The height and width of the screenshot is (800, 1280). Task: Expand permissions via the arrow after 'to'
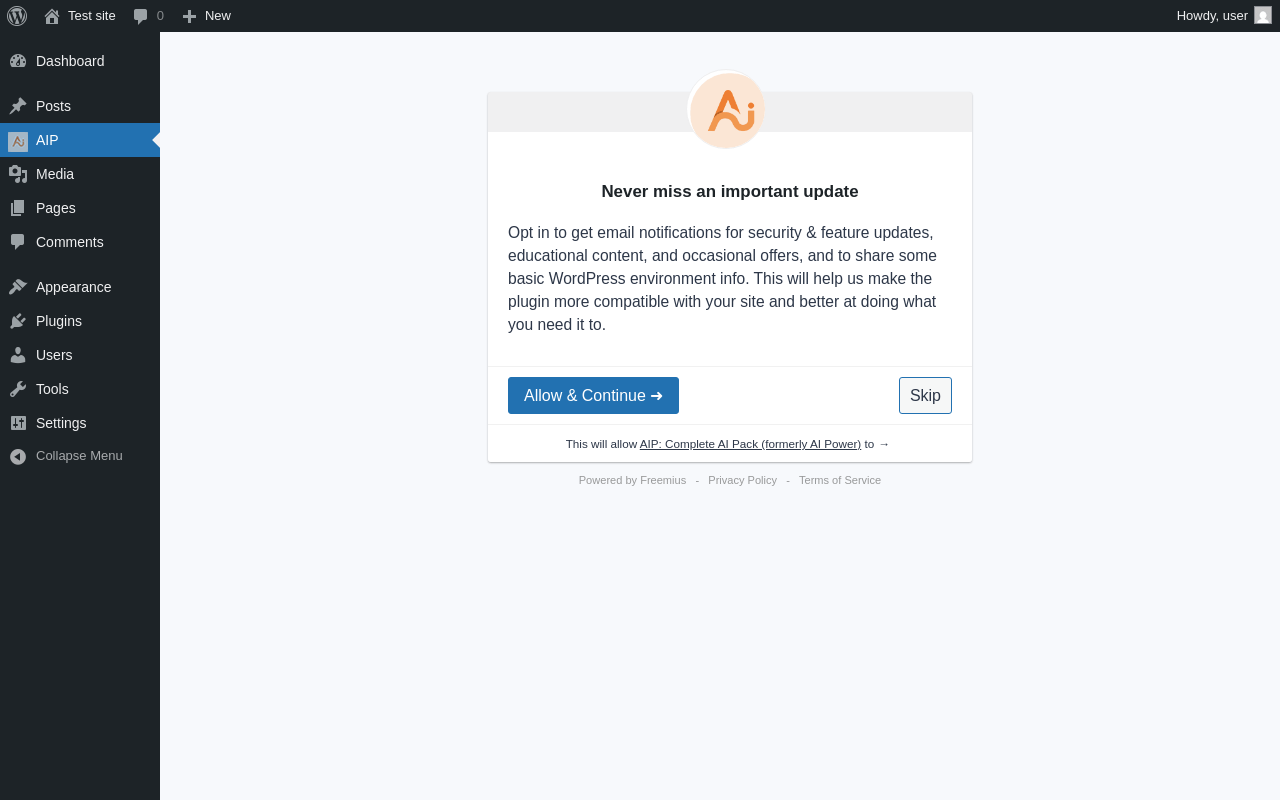point(884,444)
